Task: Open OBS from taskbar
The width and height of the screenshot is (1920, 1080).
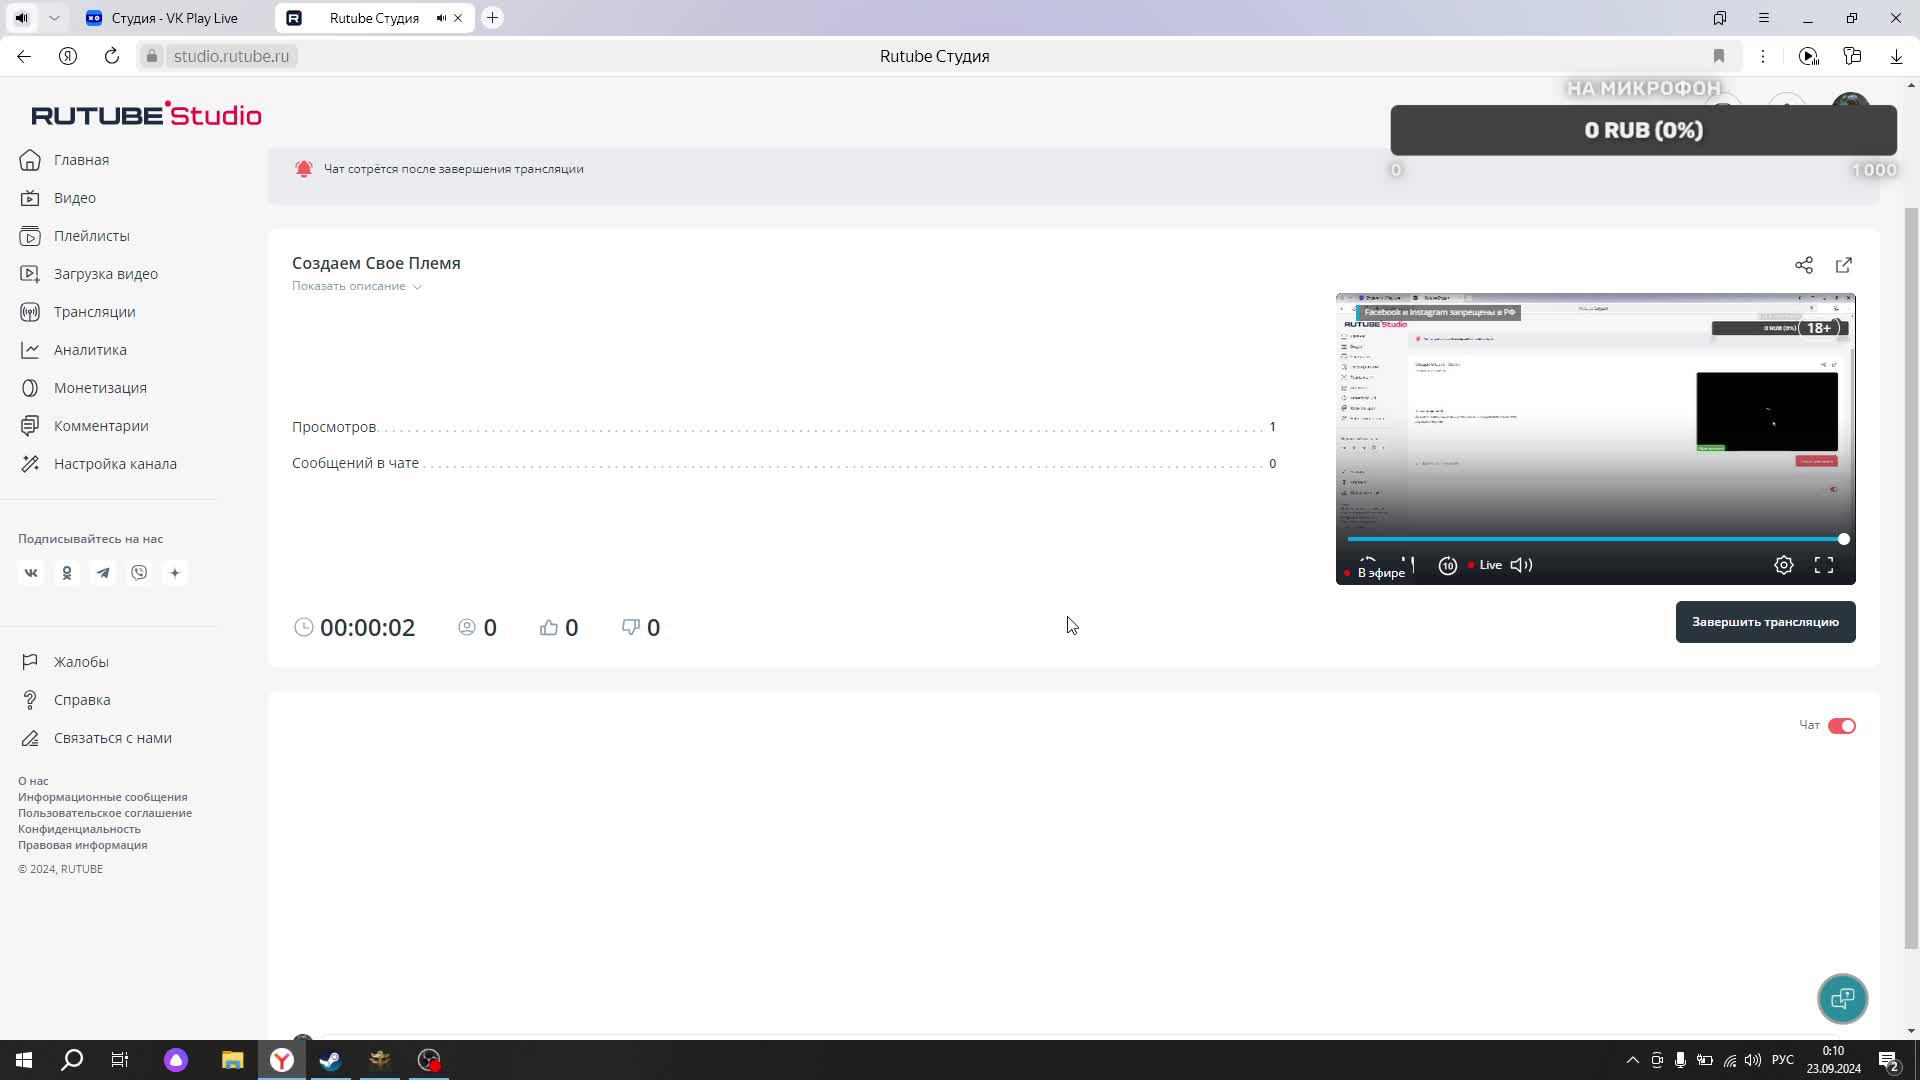Action: pos(428,1060)
